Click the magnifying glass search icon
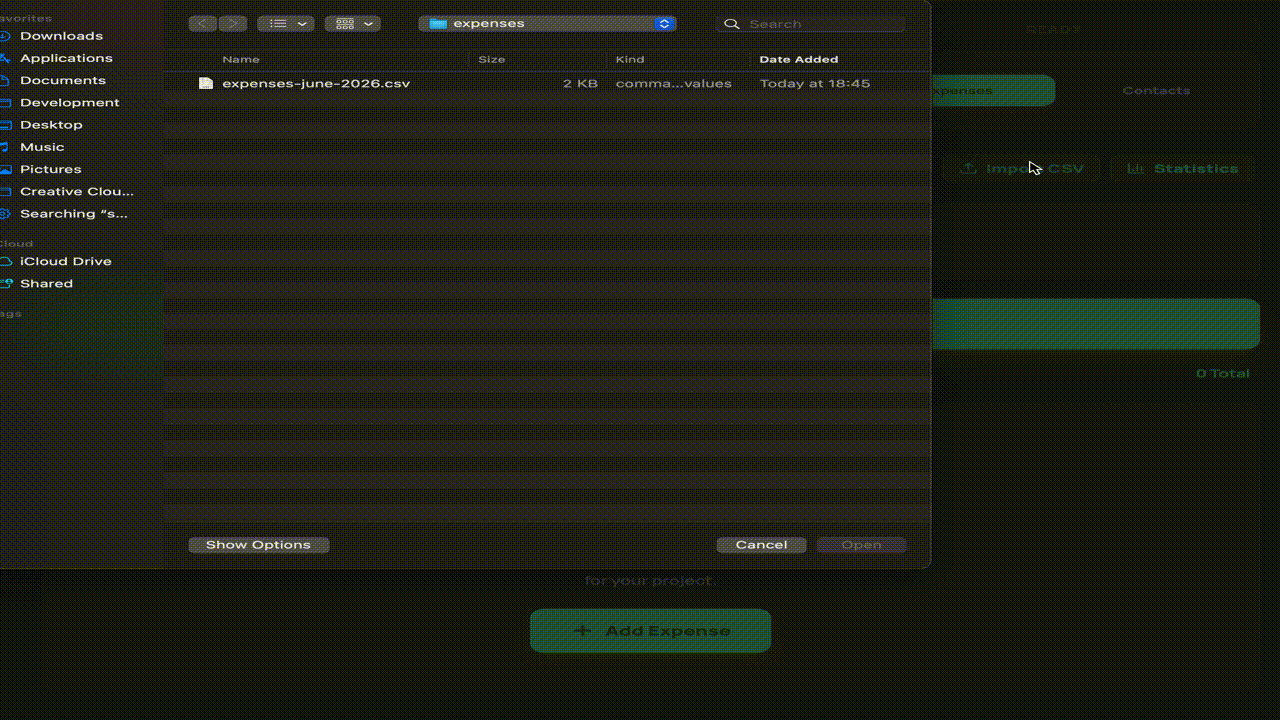 click(x=732, y=24)
